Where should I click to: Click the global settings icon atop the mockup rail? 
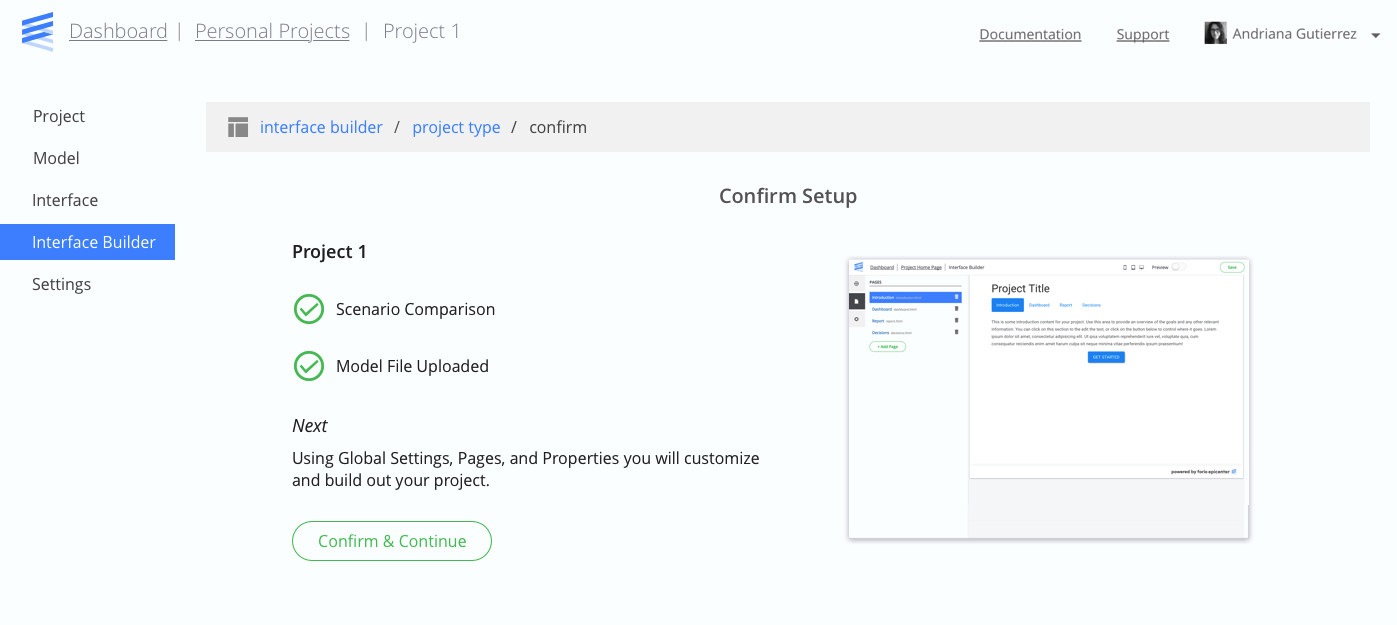pyautogui.click(x=856, y=283)
